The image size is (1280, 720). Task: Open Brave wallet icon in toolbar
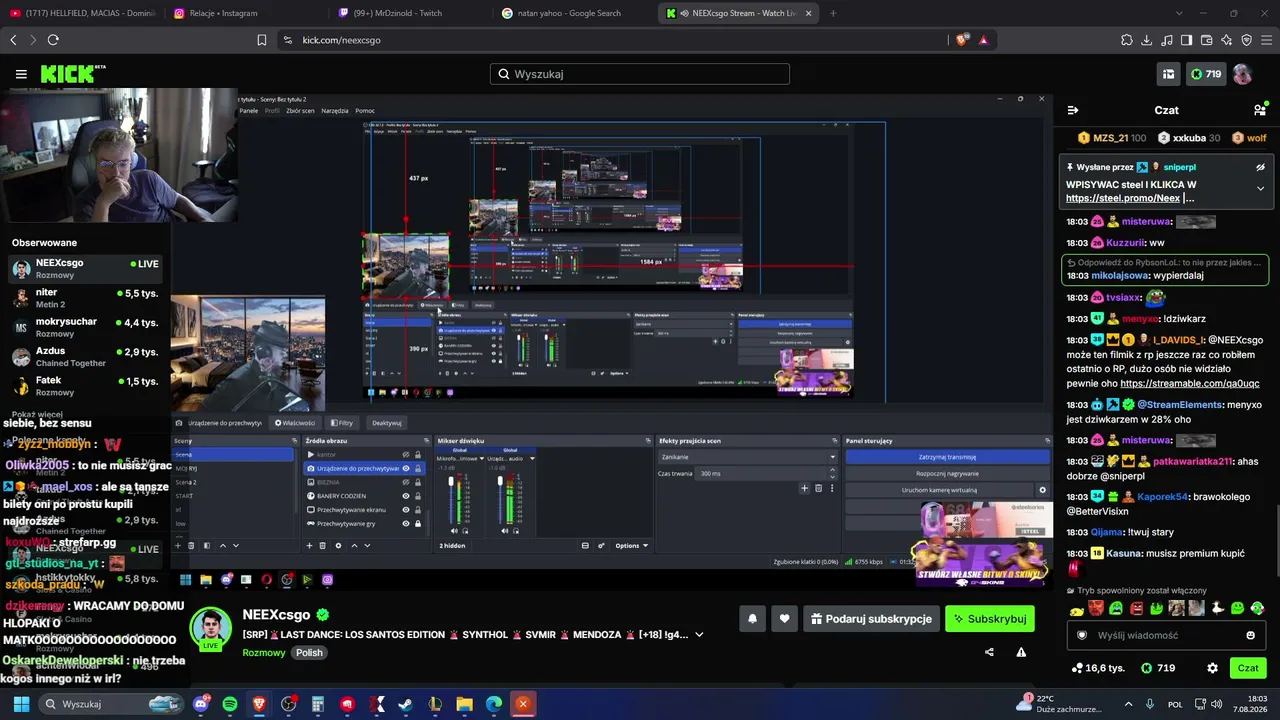[x=1206, y=40]
